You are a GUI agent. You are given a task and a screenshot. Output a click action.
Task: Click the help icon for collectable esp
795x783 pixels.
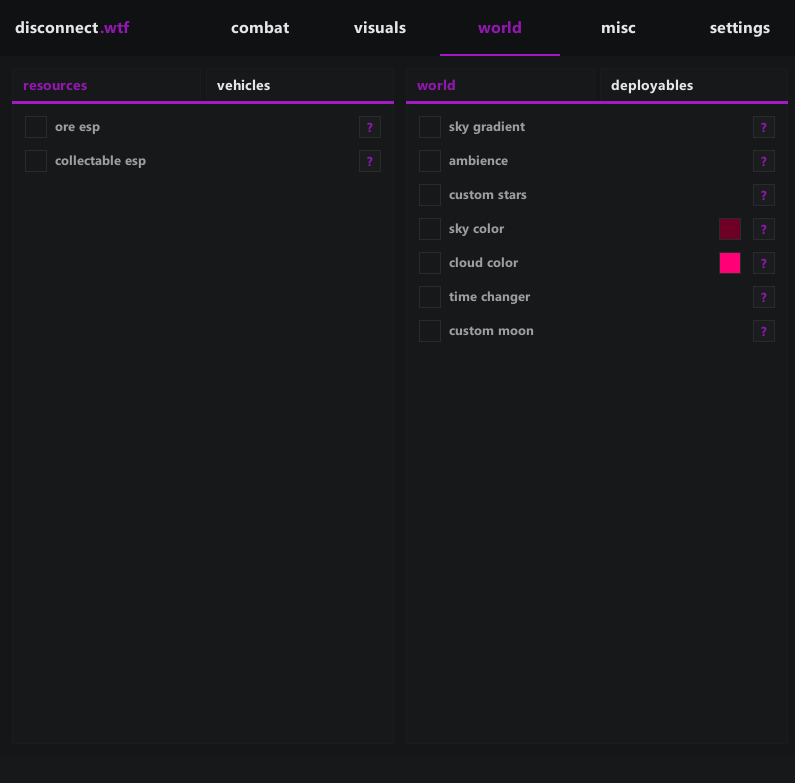[x=370, y=161]
